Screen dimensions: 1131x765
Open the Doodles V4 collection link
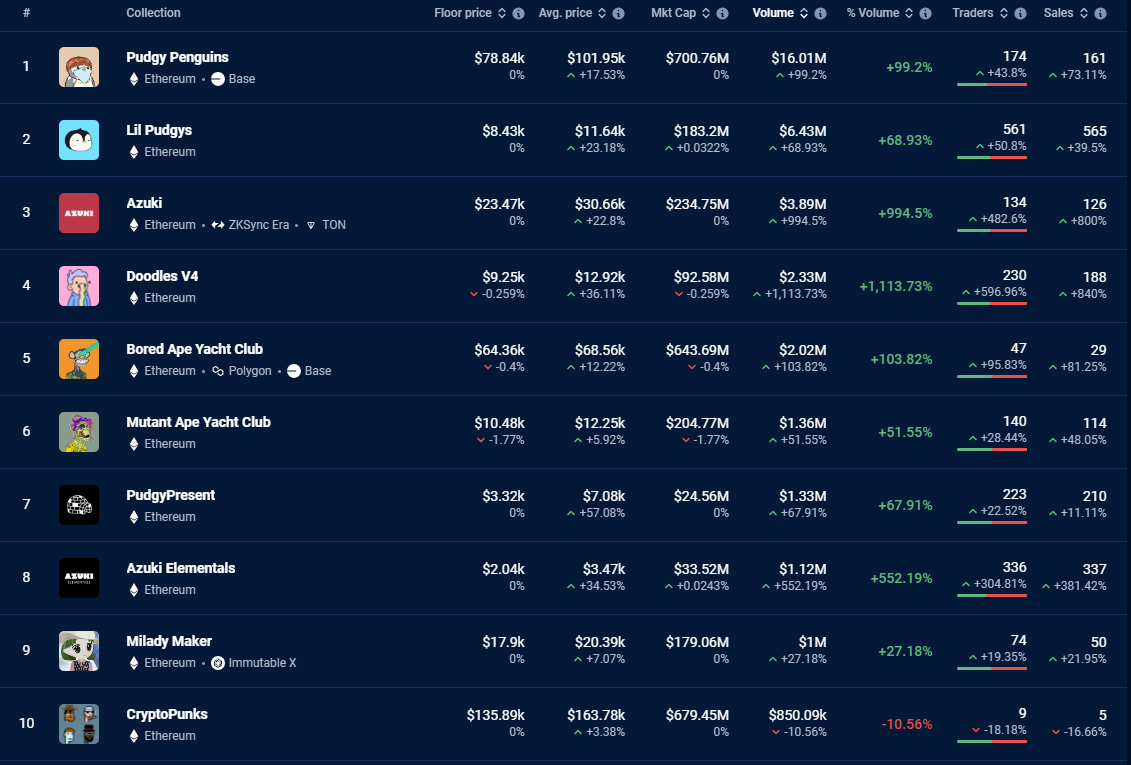[162, 276]
